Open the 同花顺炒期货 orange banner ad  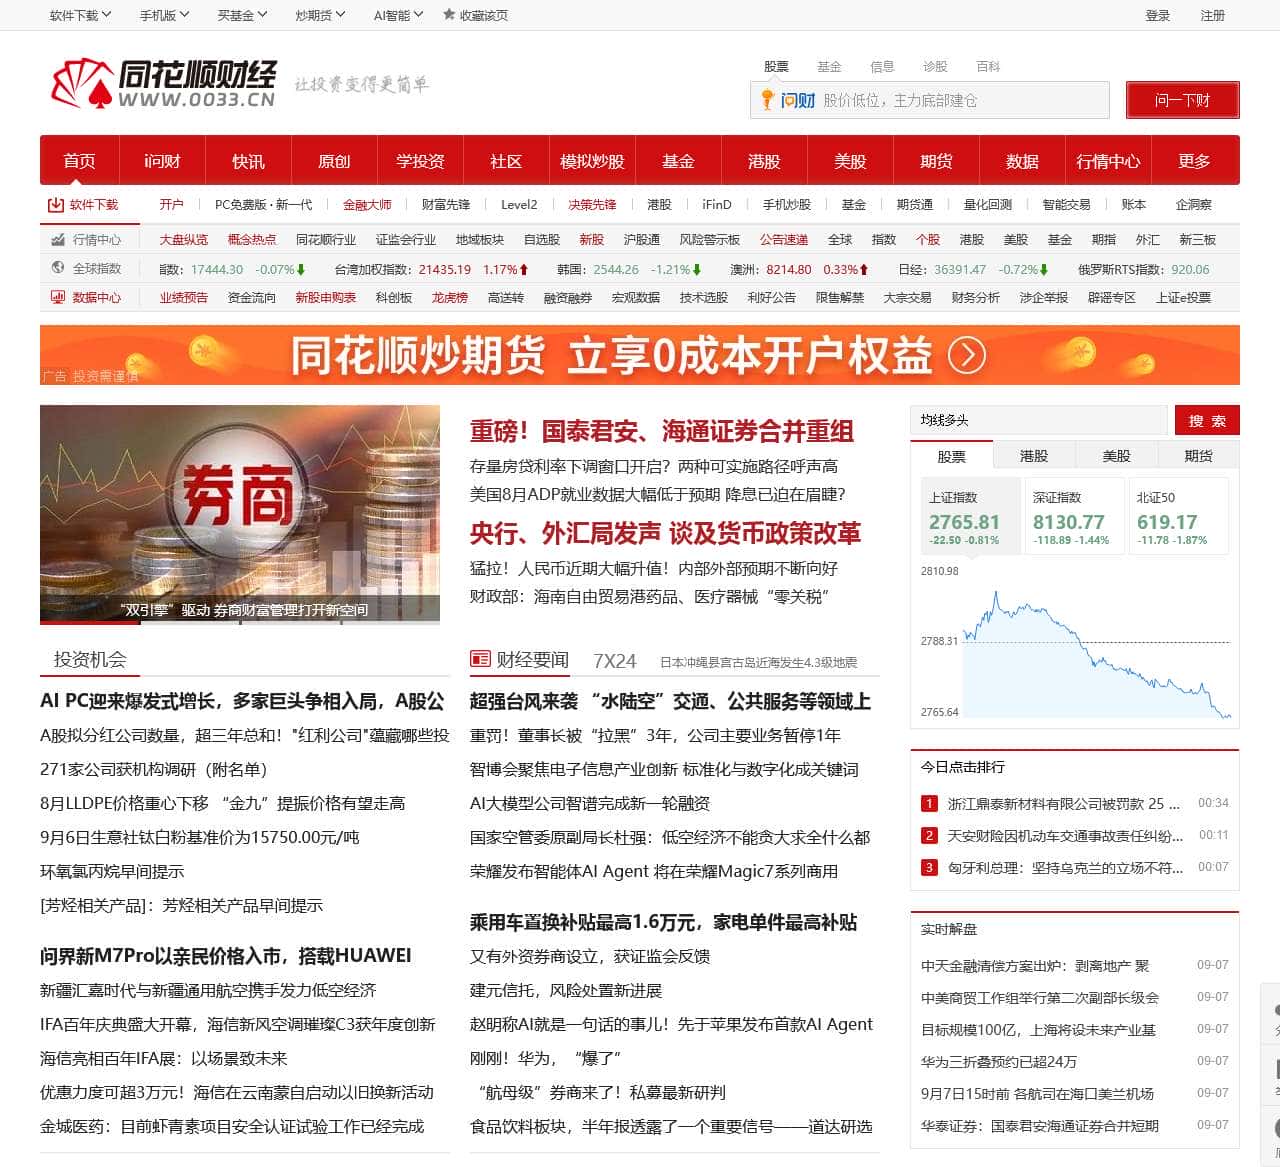(x=640, y=355)
